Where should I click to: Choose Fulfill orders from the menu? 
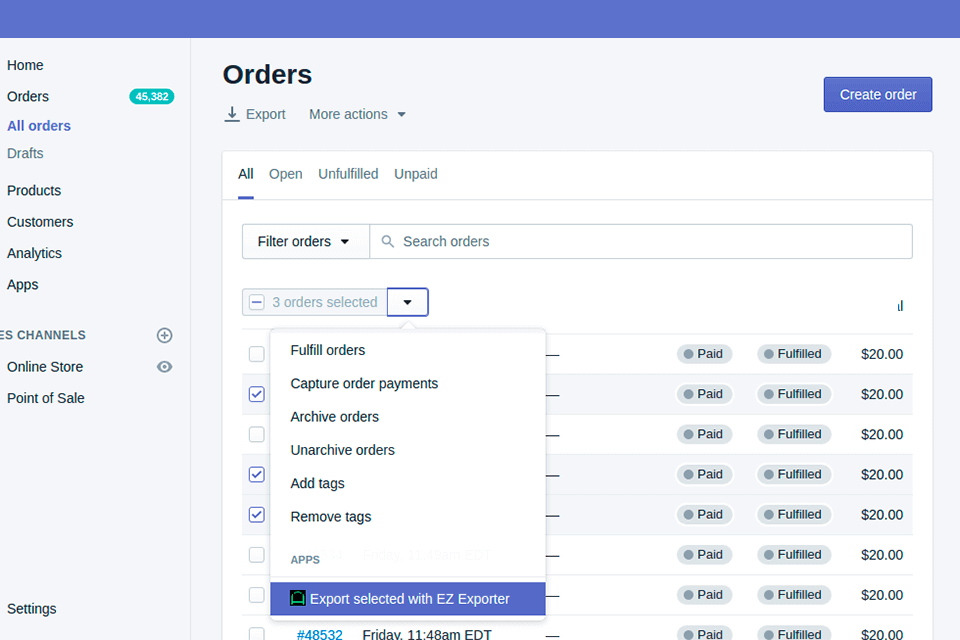click(328, 350)
